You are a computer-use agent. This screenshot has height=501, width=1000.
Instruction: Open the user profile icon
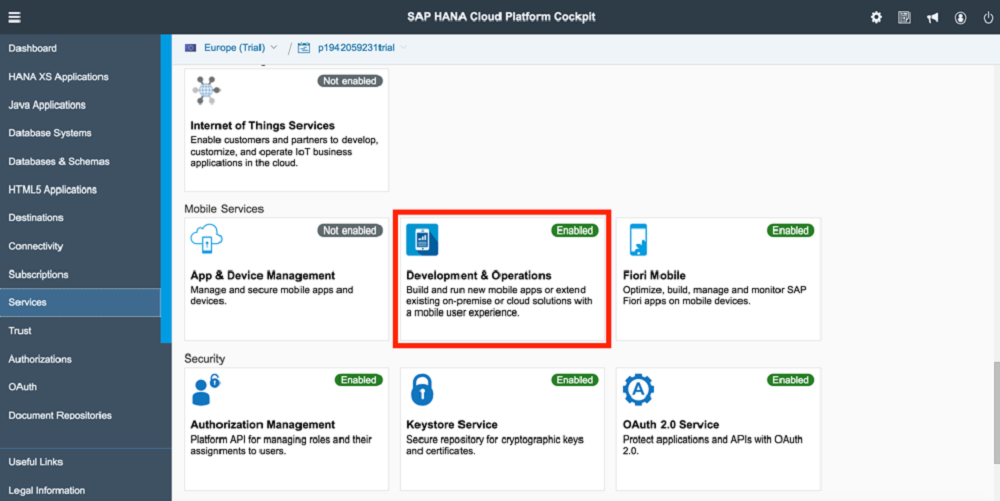[960, 17]
